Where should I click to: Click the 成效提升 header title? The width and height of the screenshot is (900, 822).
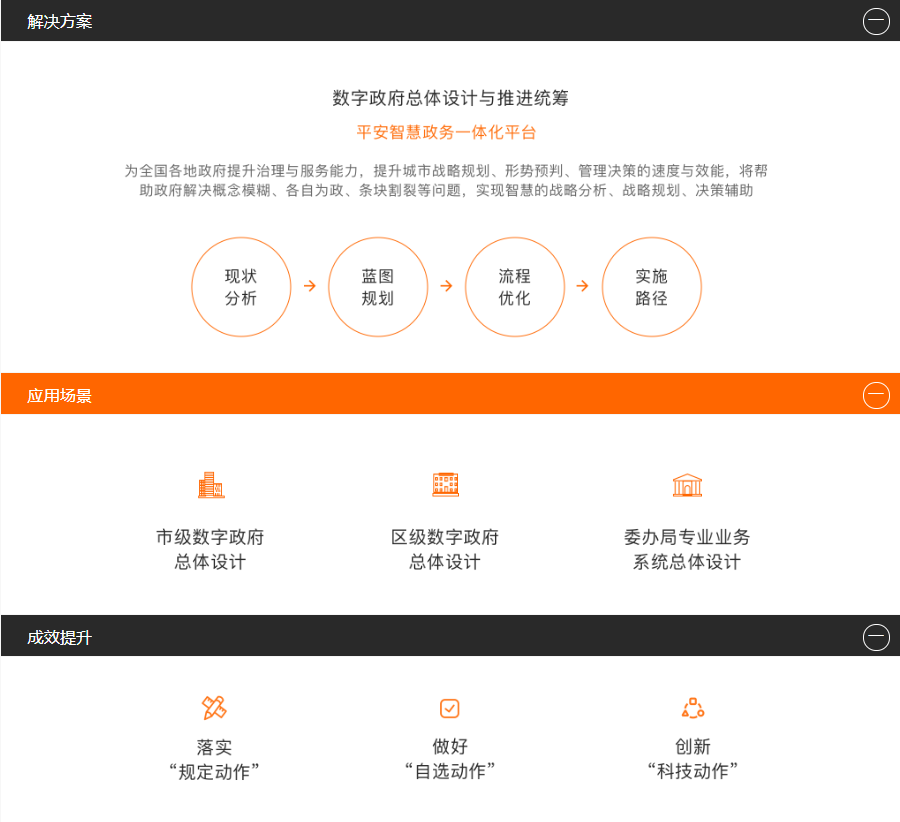[60, 637]
